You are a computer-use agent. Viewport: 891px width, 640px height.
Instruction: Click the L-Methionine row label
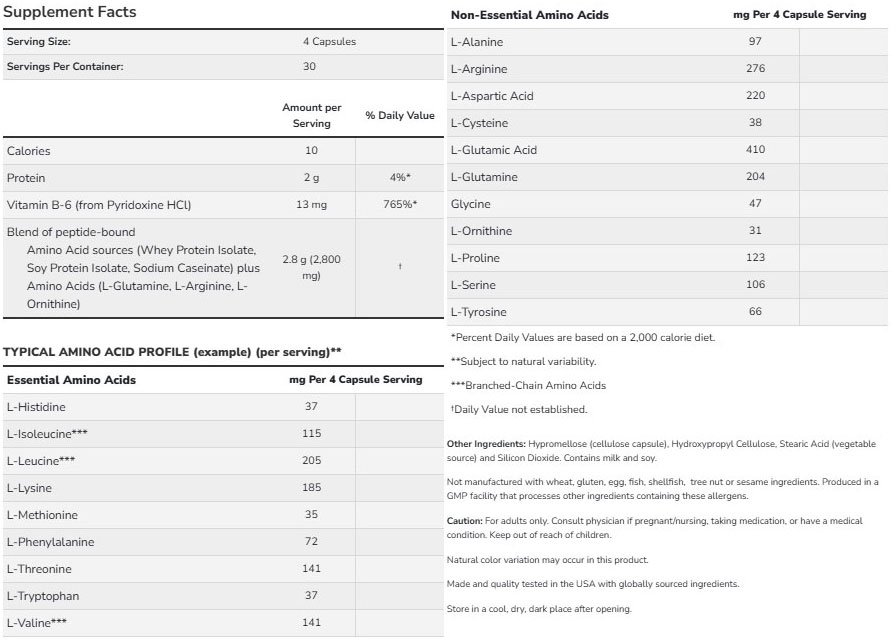tap(41, 515)
